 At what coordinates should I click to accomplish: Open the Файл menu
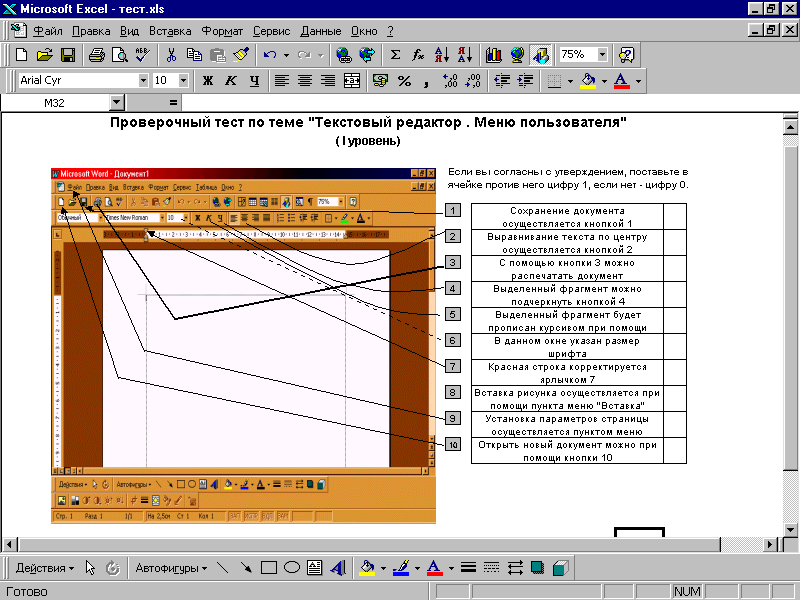point(47,31)
